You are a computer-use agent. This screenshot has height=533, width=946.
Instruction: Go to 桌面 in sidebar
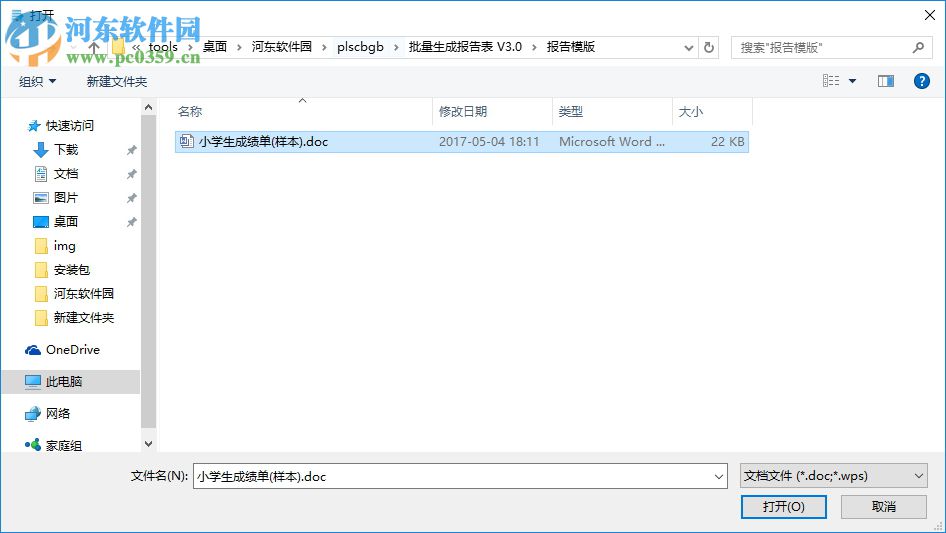(x=66, y=222)
